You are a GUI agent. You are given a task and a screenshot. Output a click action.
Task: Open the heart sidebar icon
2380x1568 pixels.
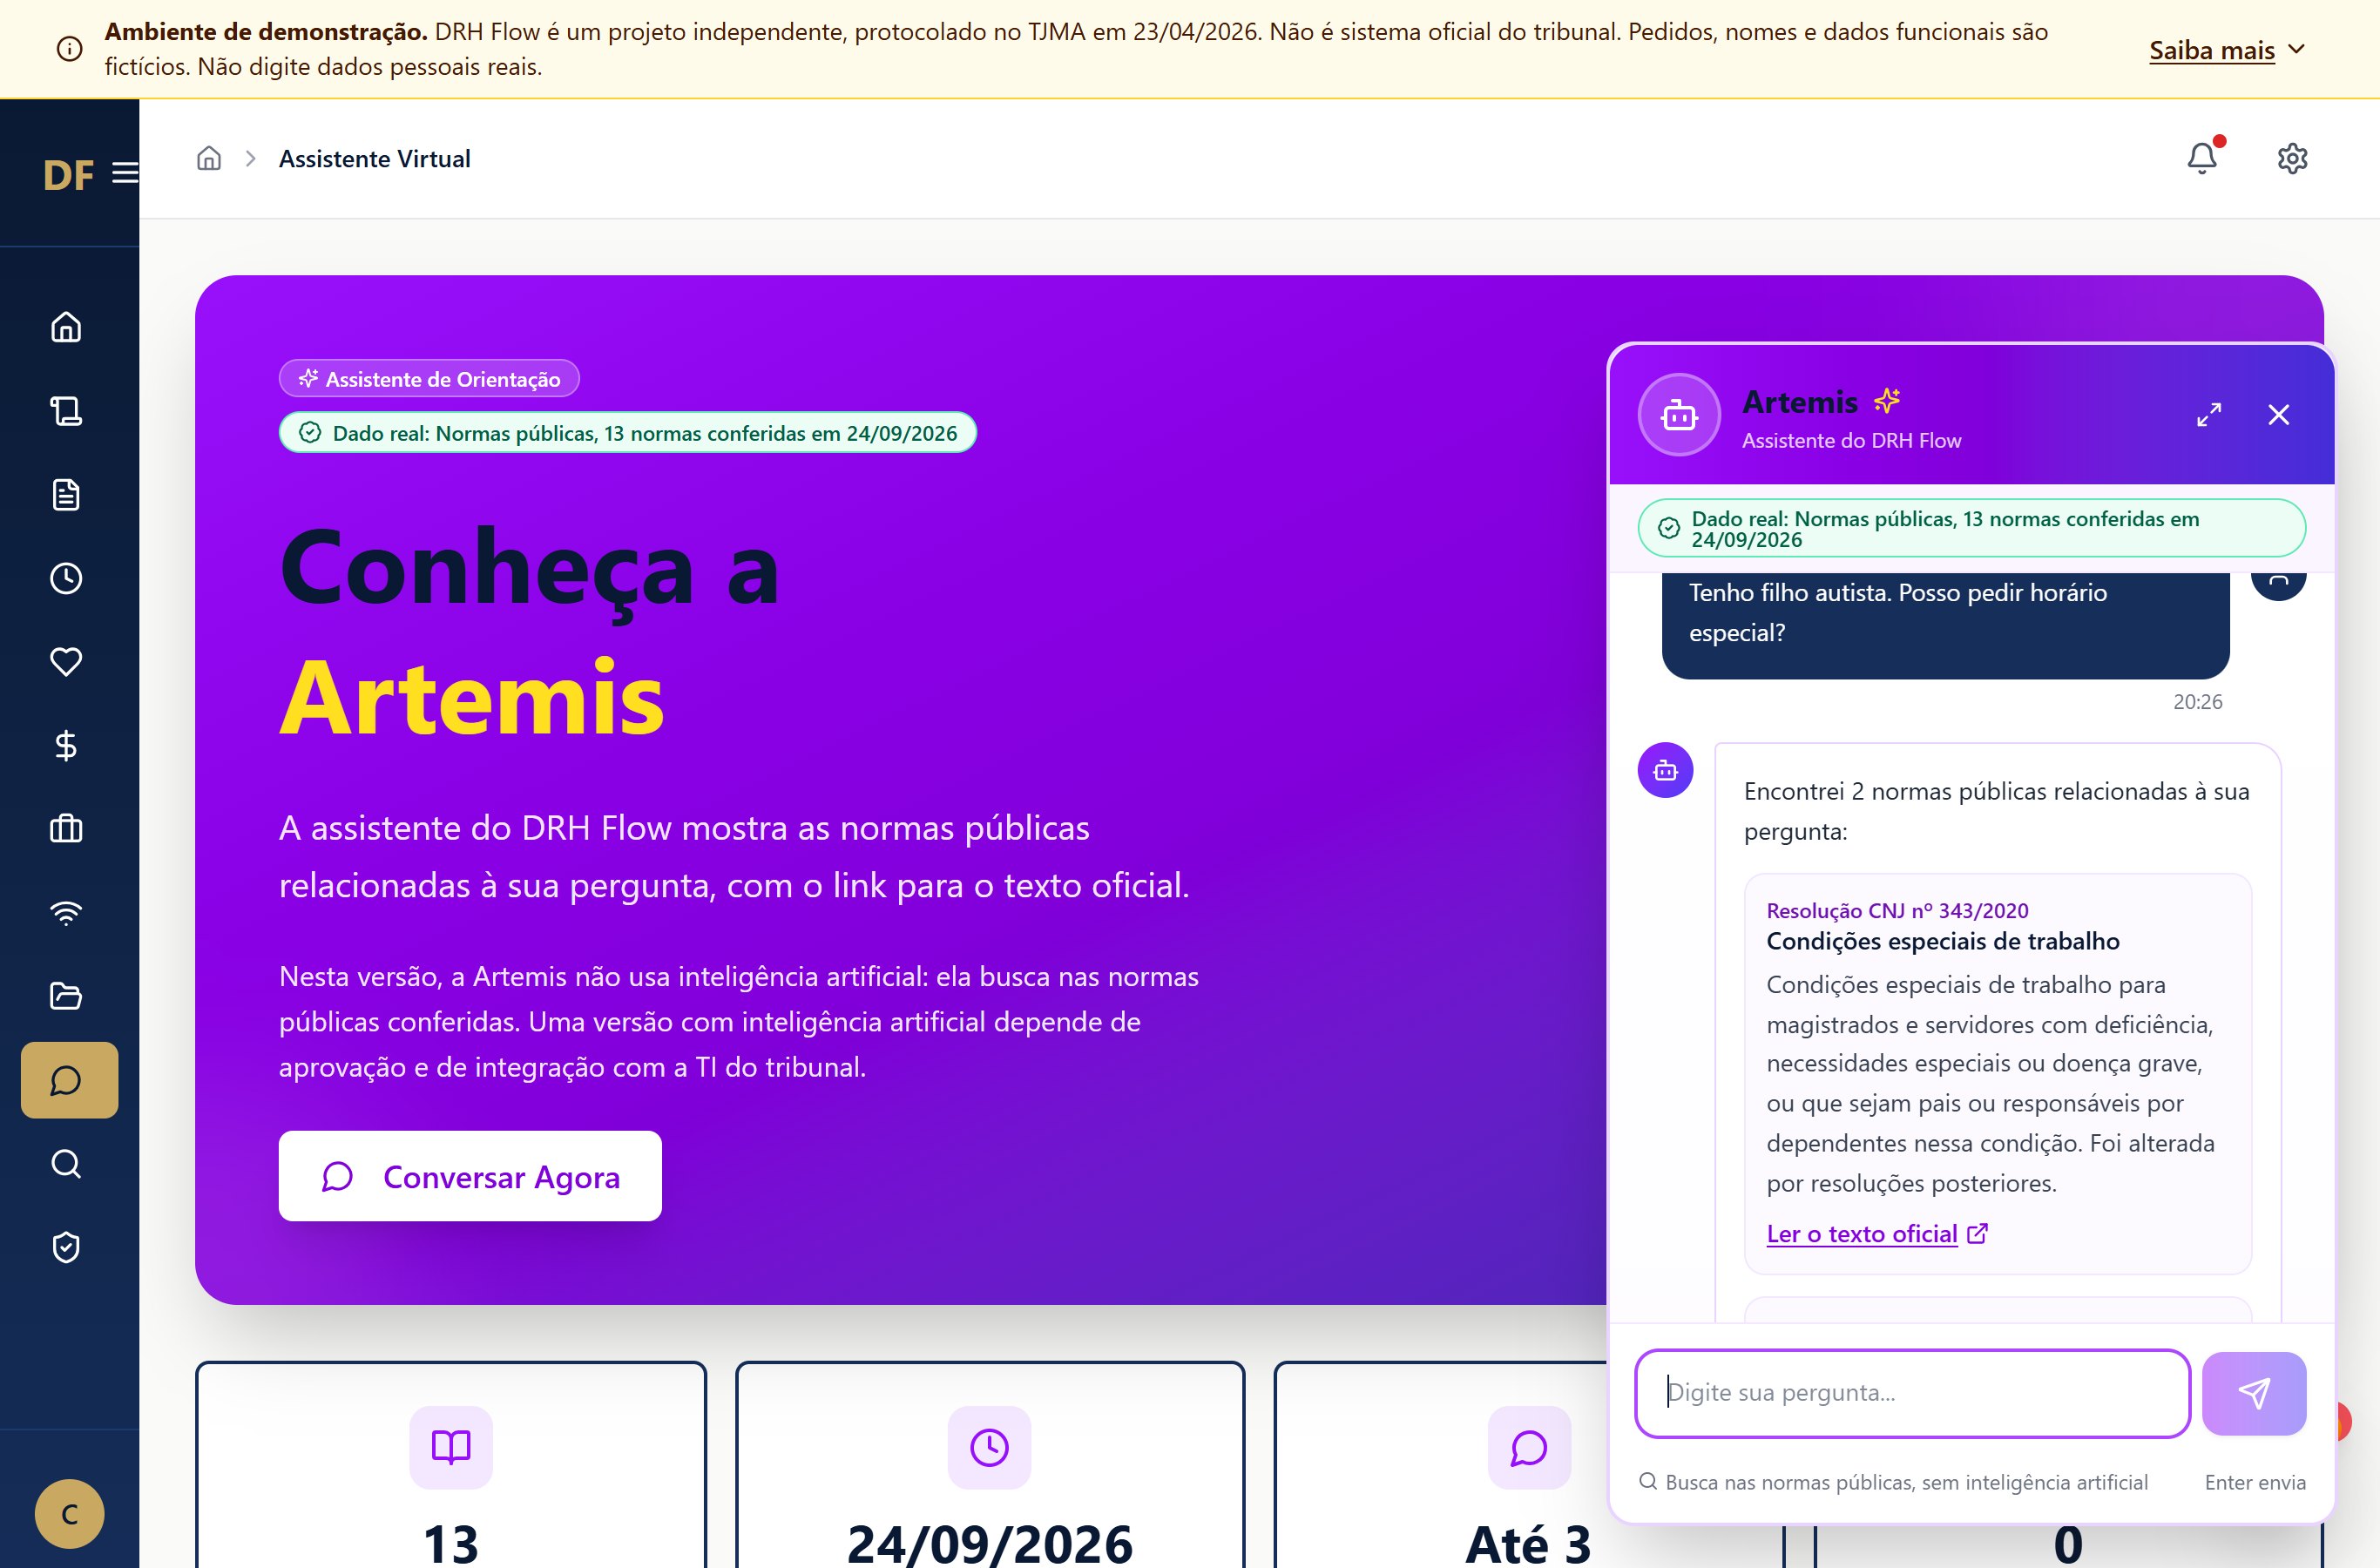coord(66,662)
